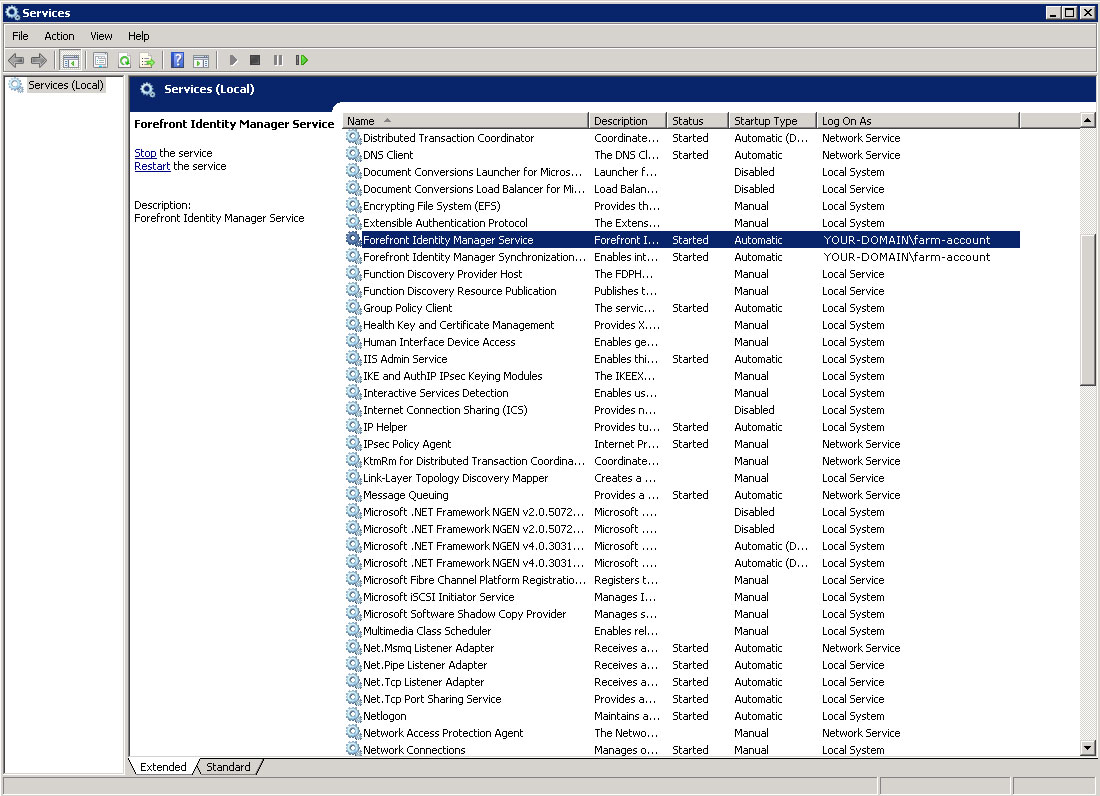1100x796 pixels.
Task: Click the Start Service play icon
Action: [233, 60]
